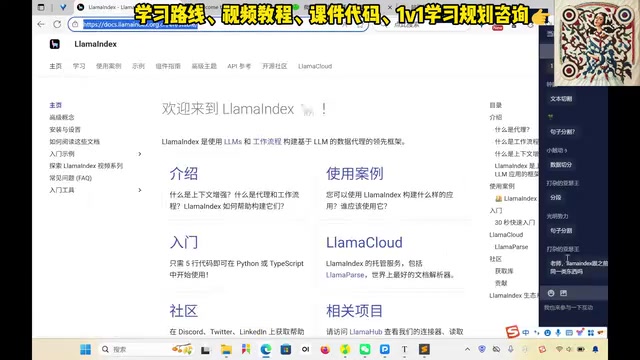Open the Windows Start menu

(85, 349)
